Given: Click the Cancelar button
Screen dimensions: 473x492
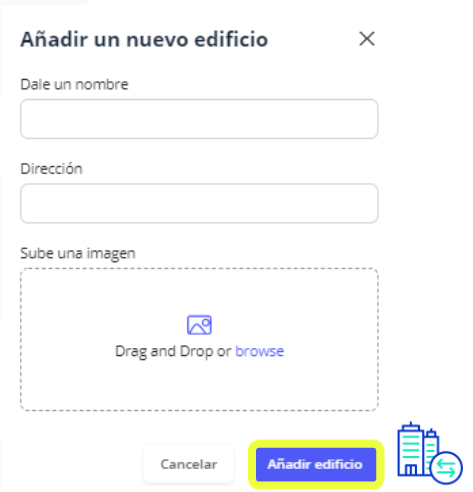Looking at the screenshot, I should [189, 464].
